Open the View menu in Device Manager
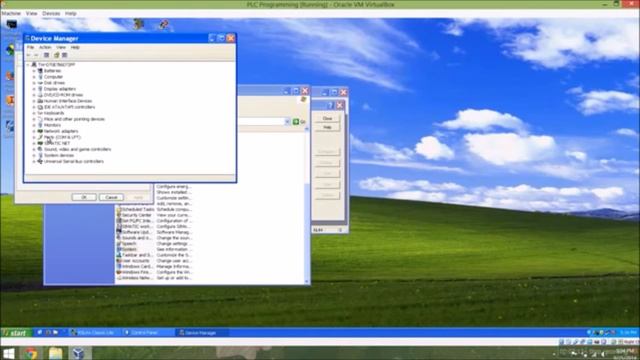This screenshot has height=360, width=640. pyautogui.click(x=61, y=47)
